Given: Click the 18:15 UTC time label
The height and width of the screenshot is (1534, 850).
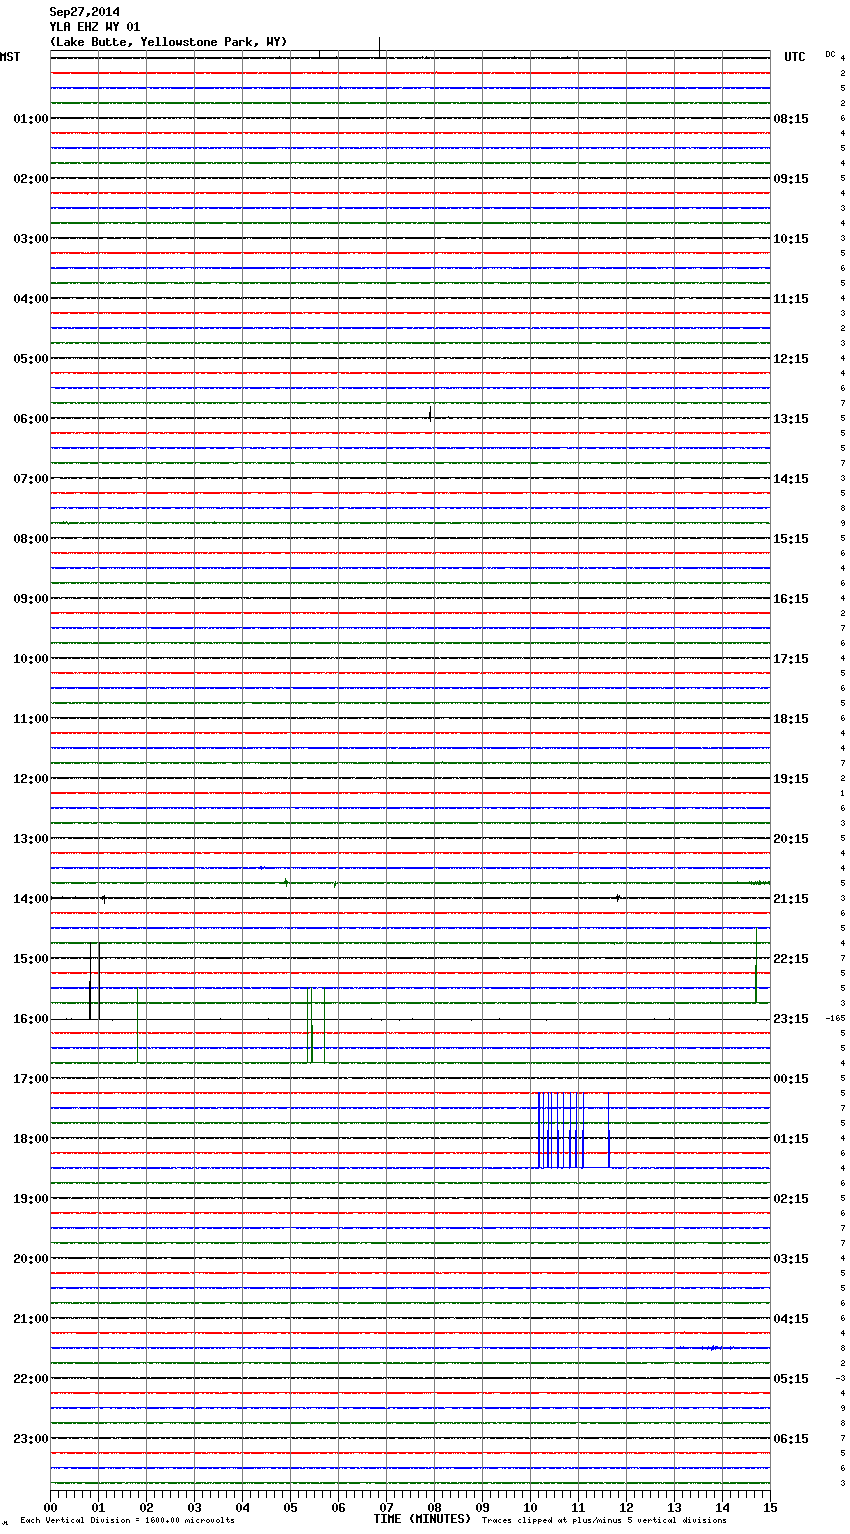Looking at the screenshot, I should (x=791, y=719).
